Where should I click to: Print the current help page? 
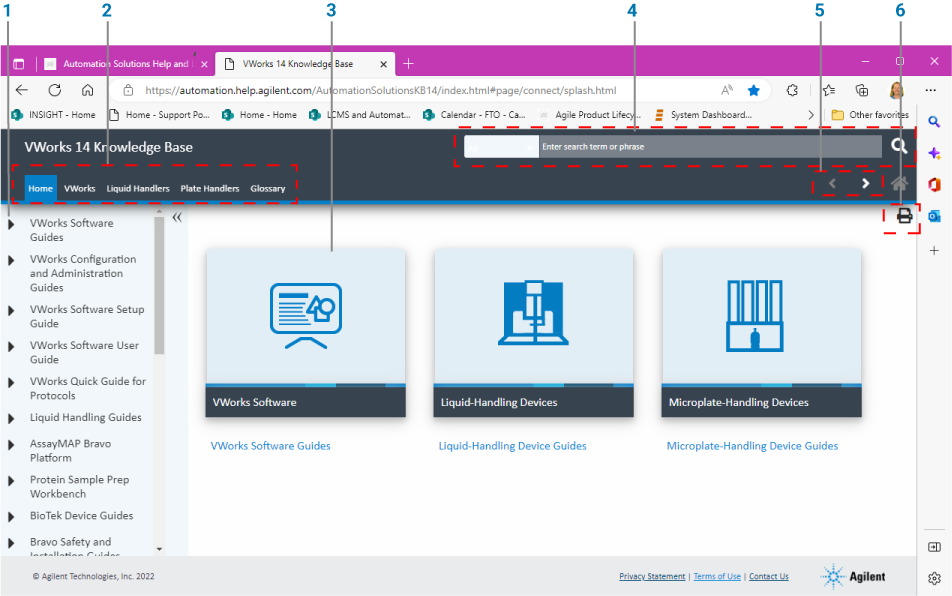904,215
